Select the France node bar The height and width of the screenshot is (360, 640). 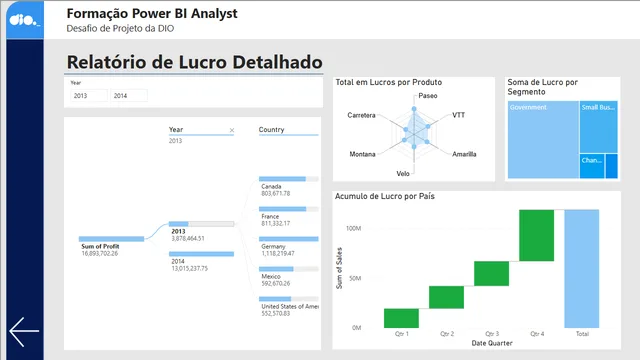(x=289, y=209)
